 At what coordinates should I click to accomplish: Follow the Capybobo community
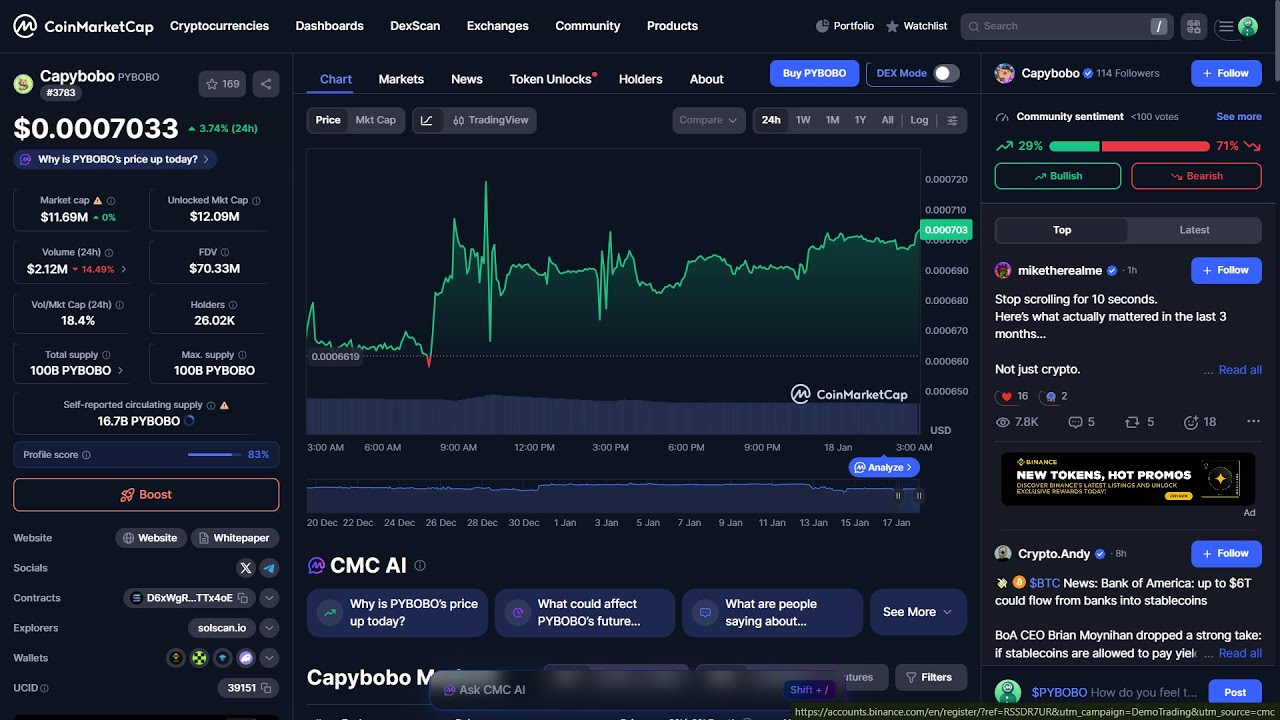click(x=1226, y=73)
